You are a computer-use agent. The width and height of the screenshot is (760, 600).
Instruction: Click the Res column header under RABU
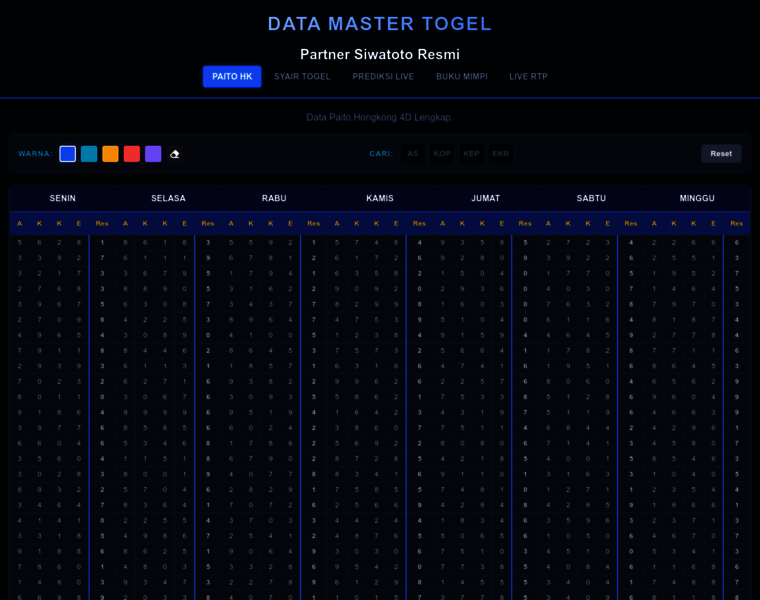pos(314,223)
